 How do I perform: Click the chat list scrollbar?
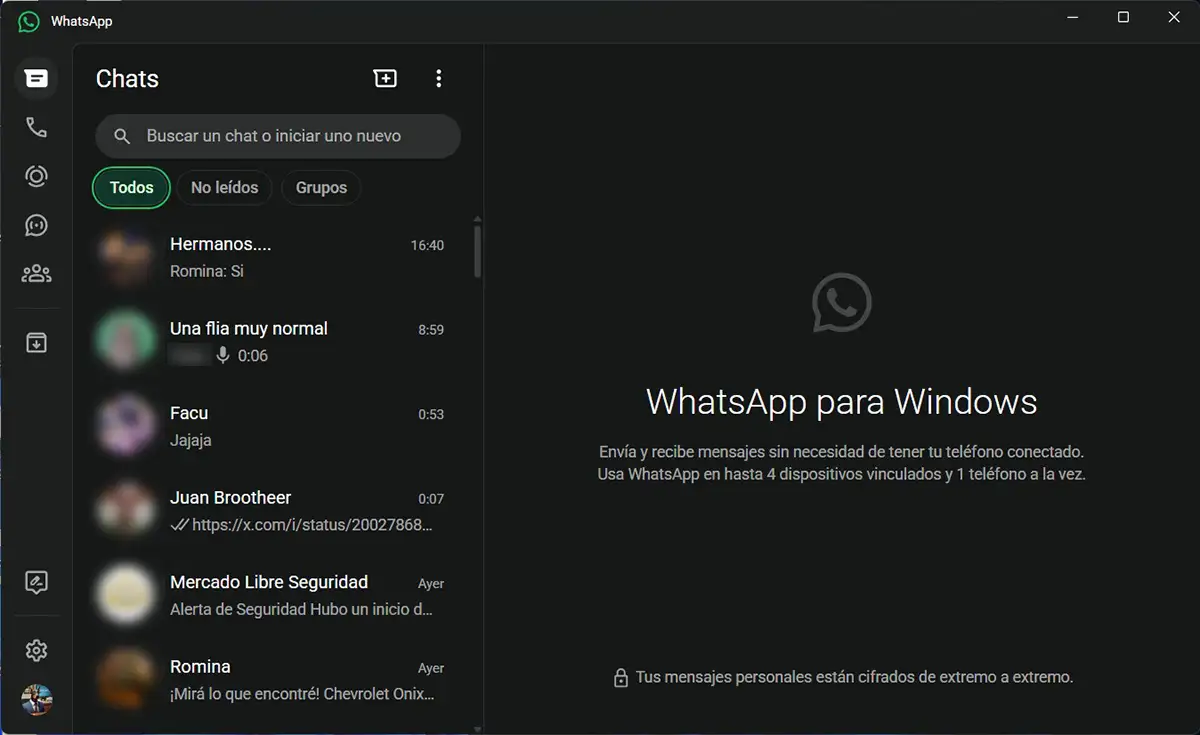point(478,250)
